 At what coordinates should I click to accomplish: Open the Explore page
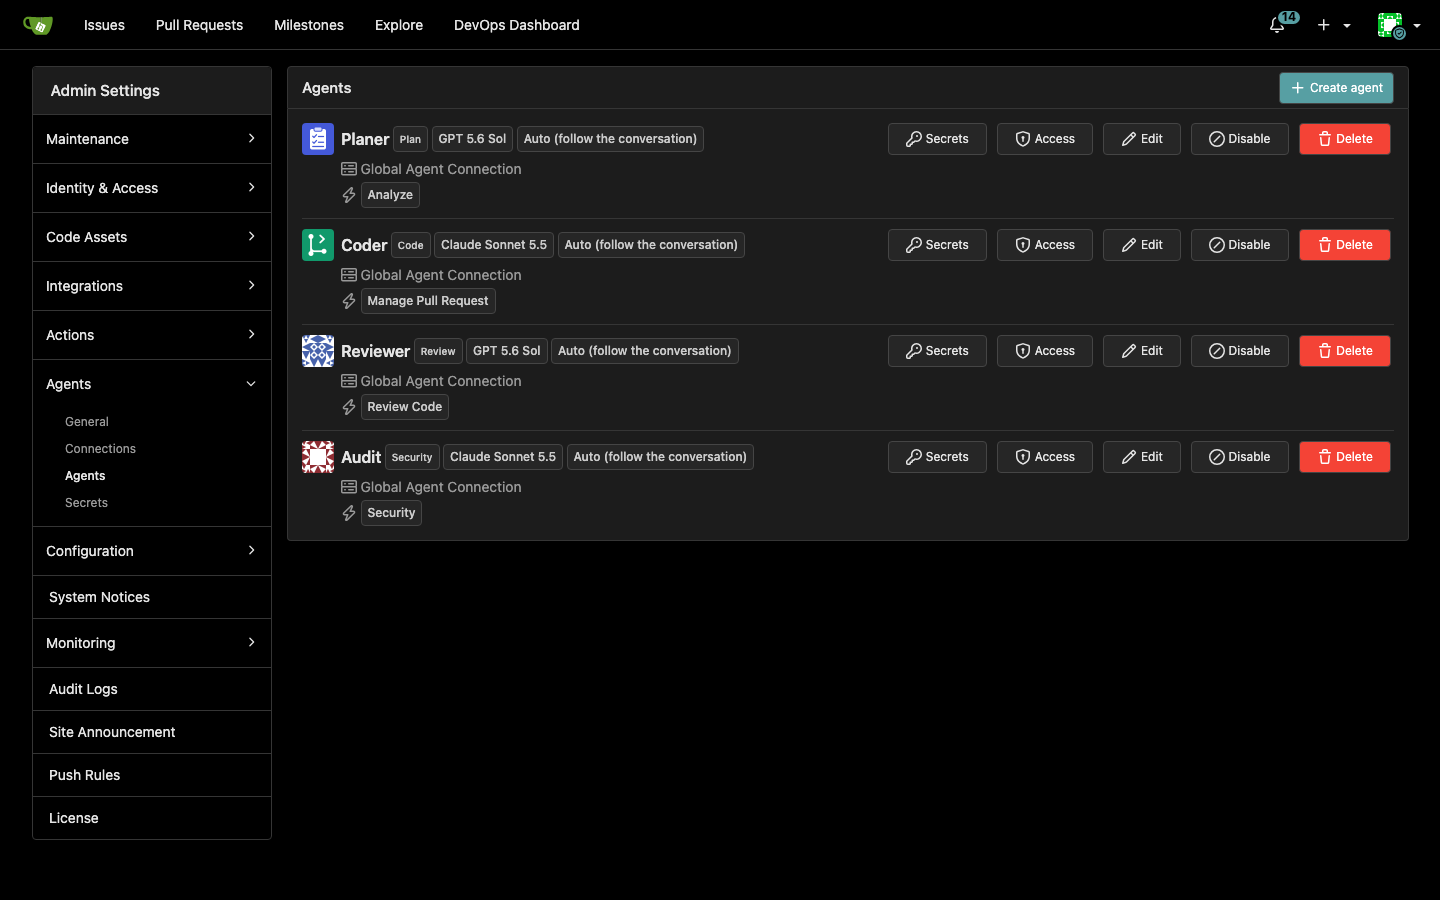pyautogui.click(x=399, y=25)
